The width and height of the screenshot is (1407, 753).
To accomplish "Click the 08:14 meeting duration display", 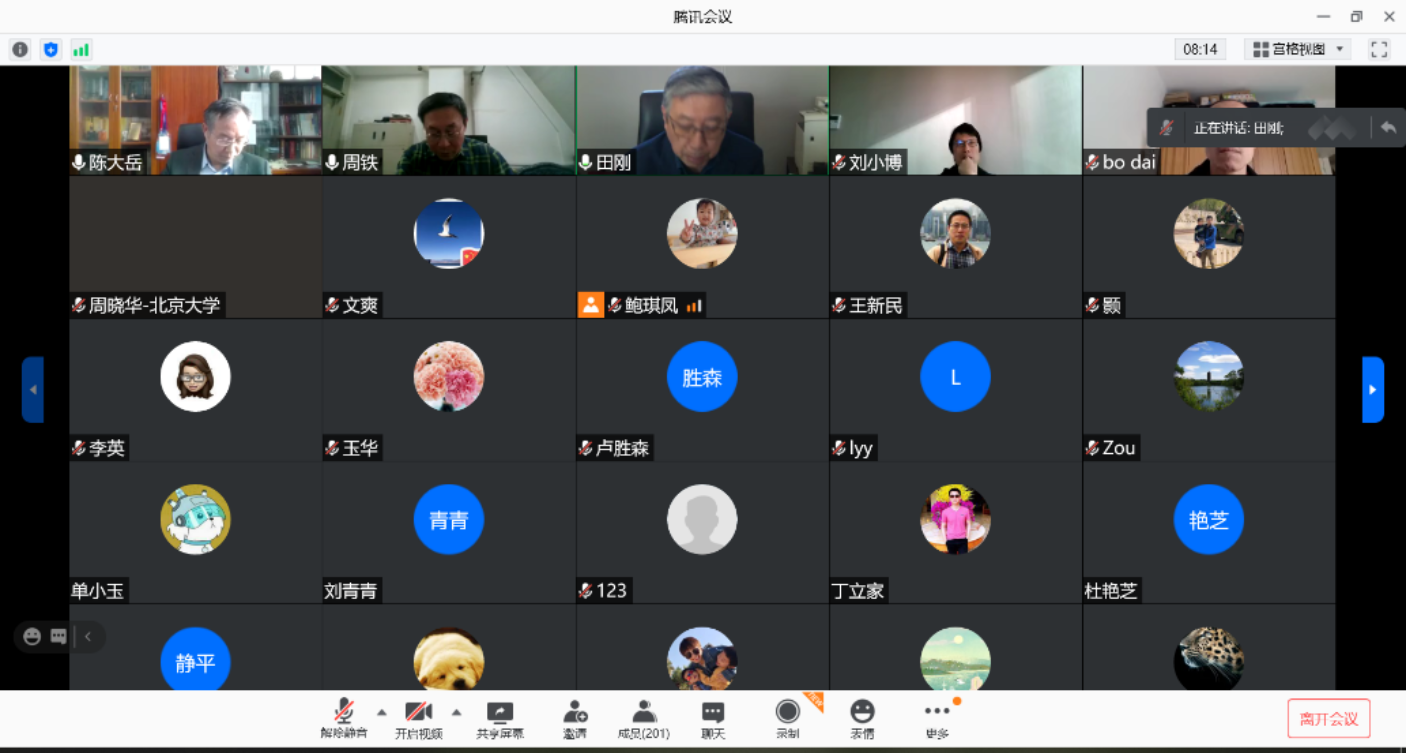I will [1200, 48].
